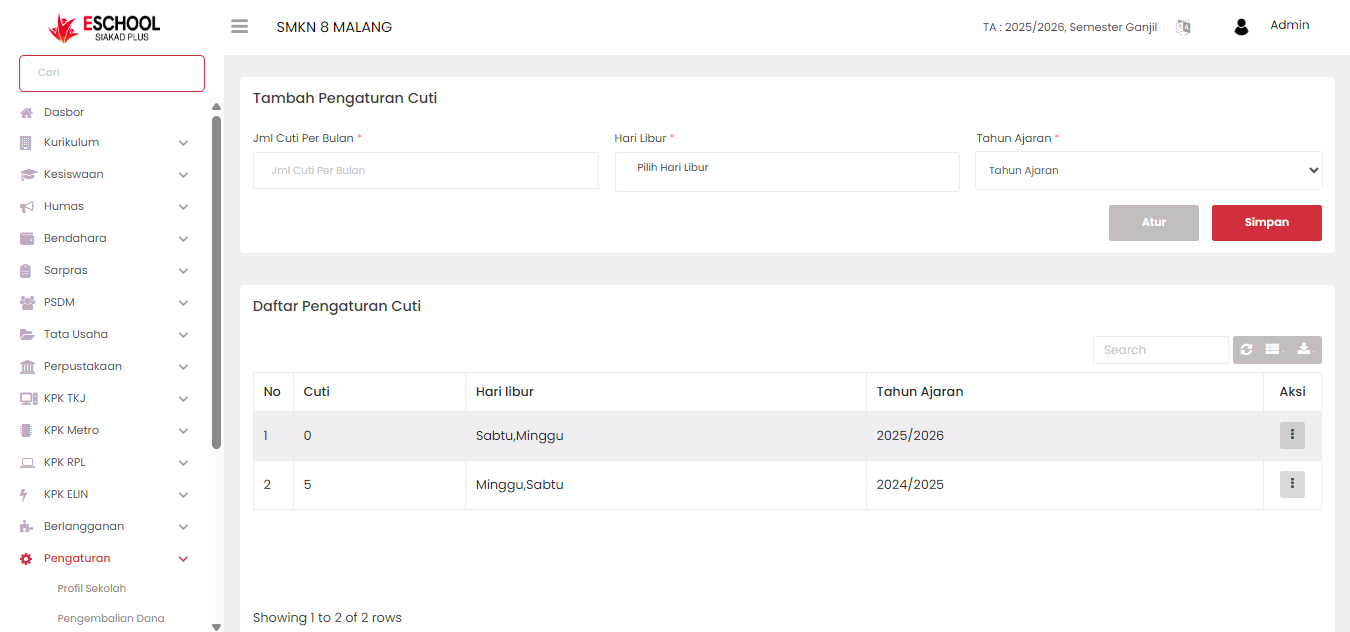Open the table columns toggle icon
The image size is (1350, 632).
coord(1274,350)
